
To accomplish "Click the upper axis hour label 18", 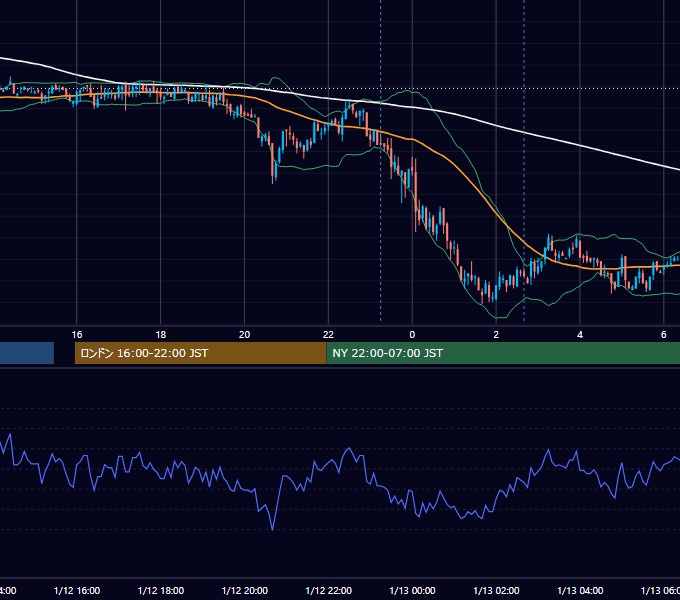I will coord(161,335).
